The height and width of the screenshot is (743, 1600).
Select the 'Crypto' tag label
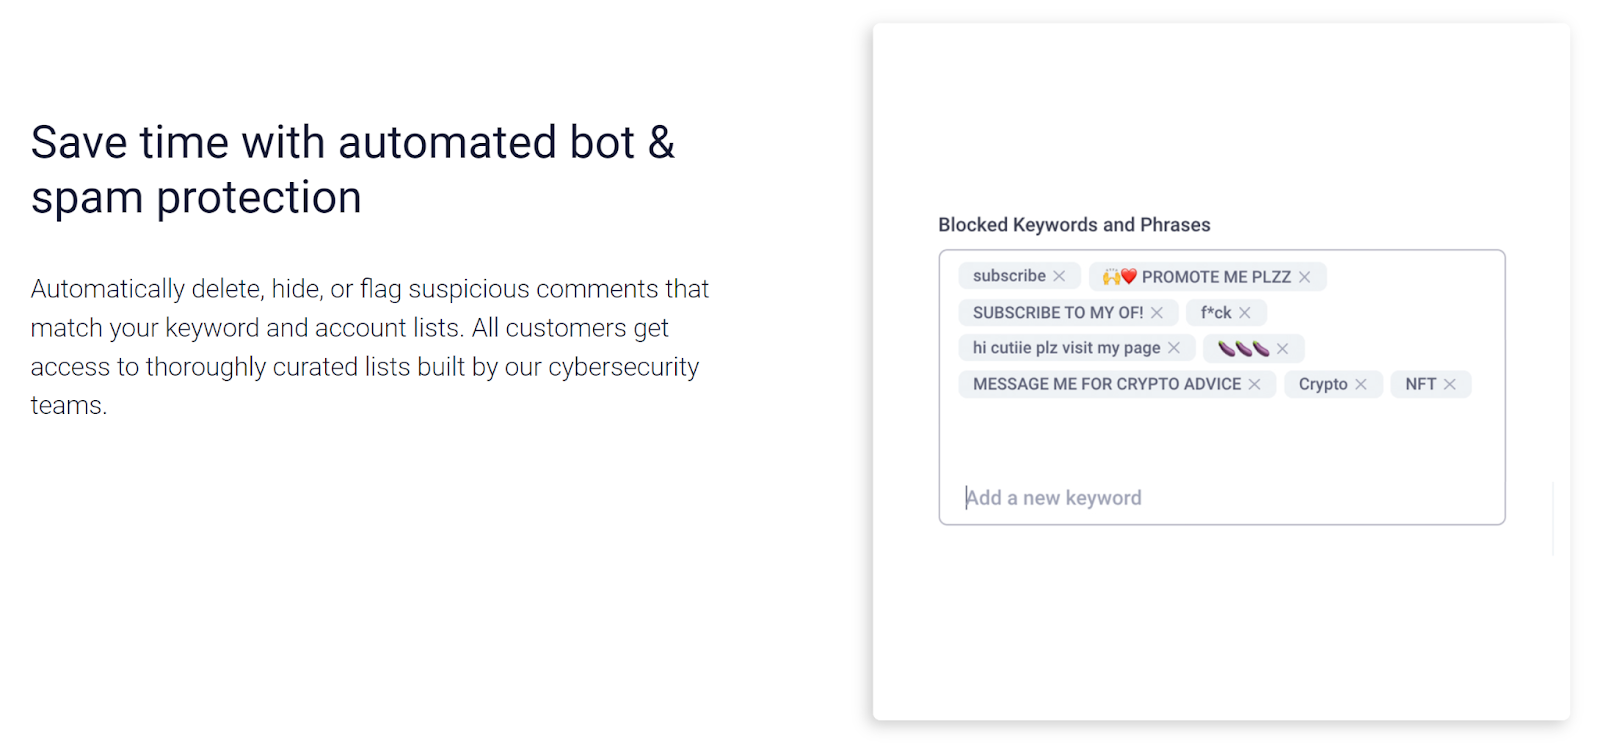tap(1322, 384)
